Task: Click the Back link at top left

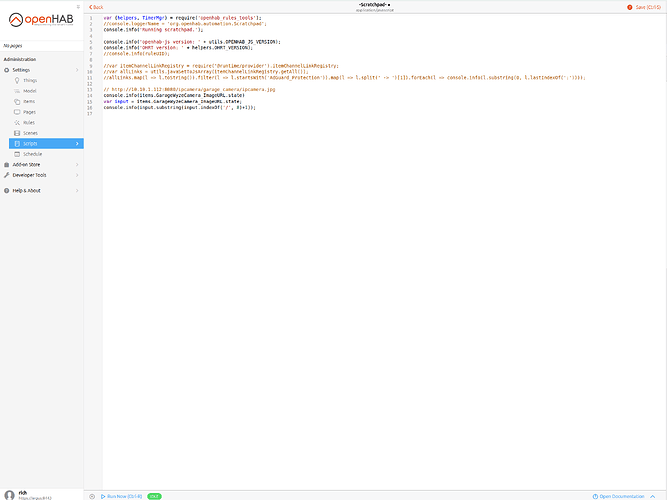Action: click(96, 7)
